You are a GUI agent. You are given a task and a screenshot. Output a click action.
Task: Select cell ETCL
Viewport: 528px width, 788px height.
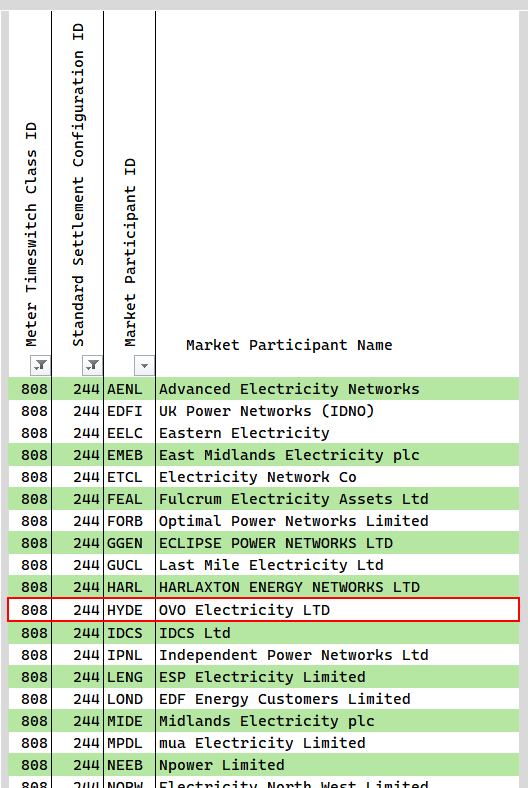[129, 477]
